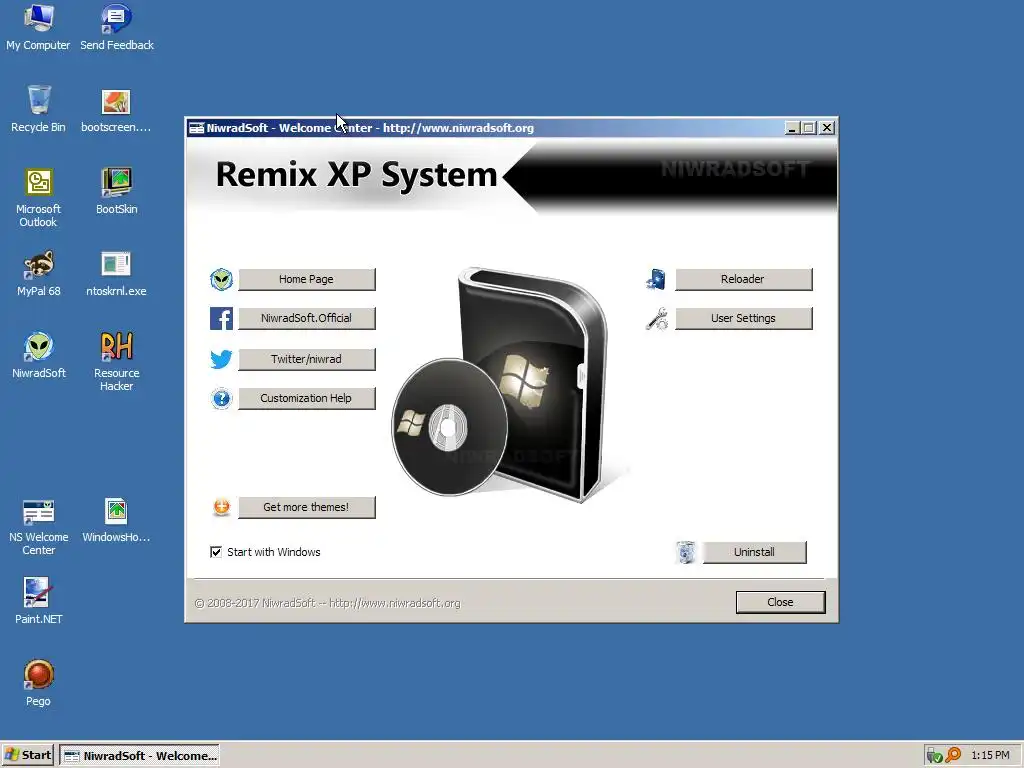This screenshot has height=768, width=1024.
Task: Select the Recycle Bin icon
Action: [38, 109]
